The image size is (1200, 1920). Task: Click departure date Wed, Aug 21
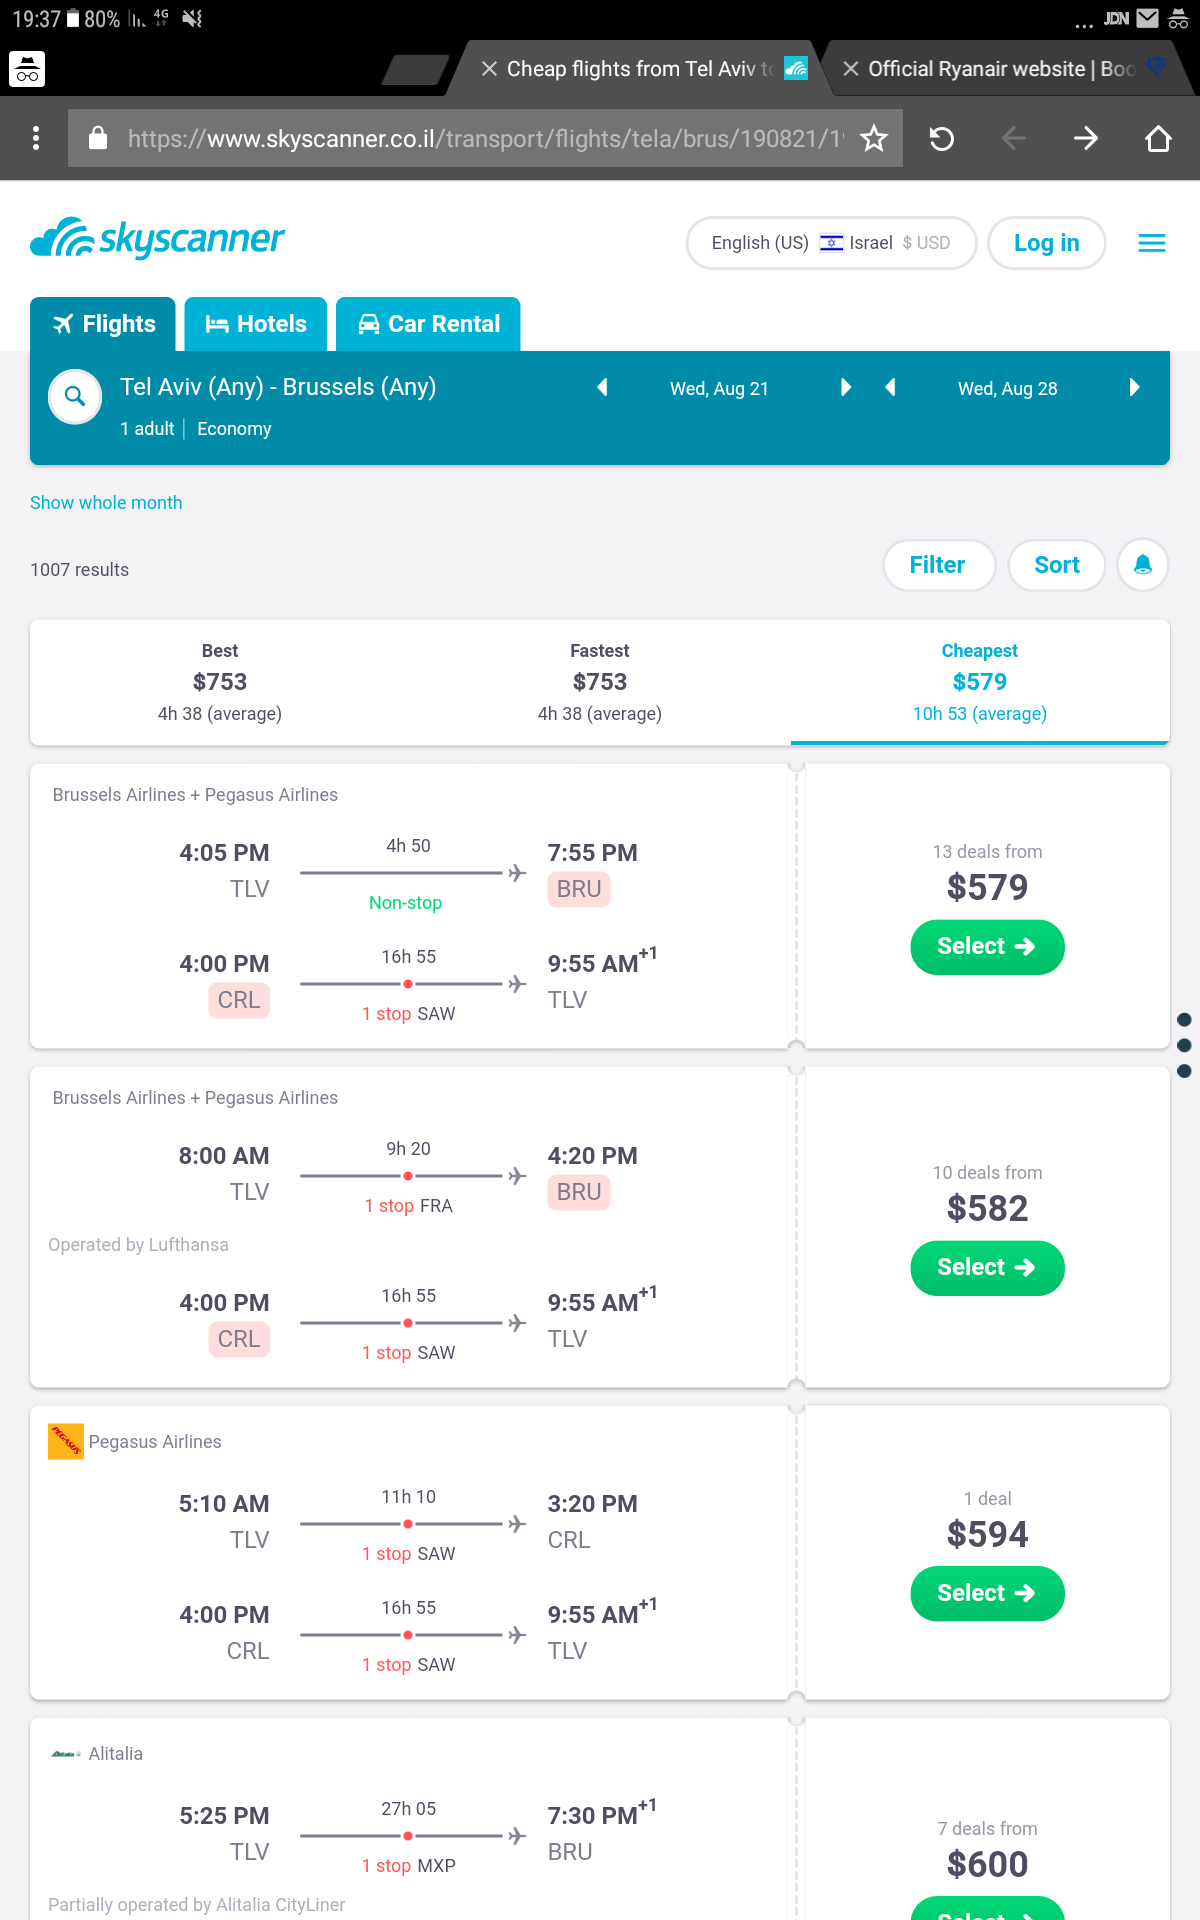[x=719, y=389]
